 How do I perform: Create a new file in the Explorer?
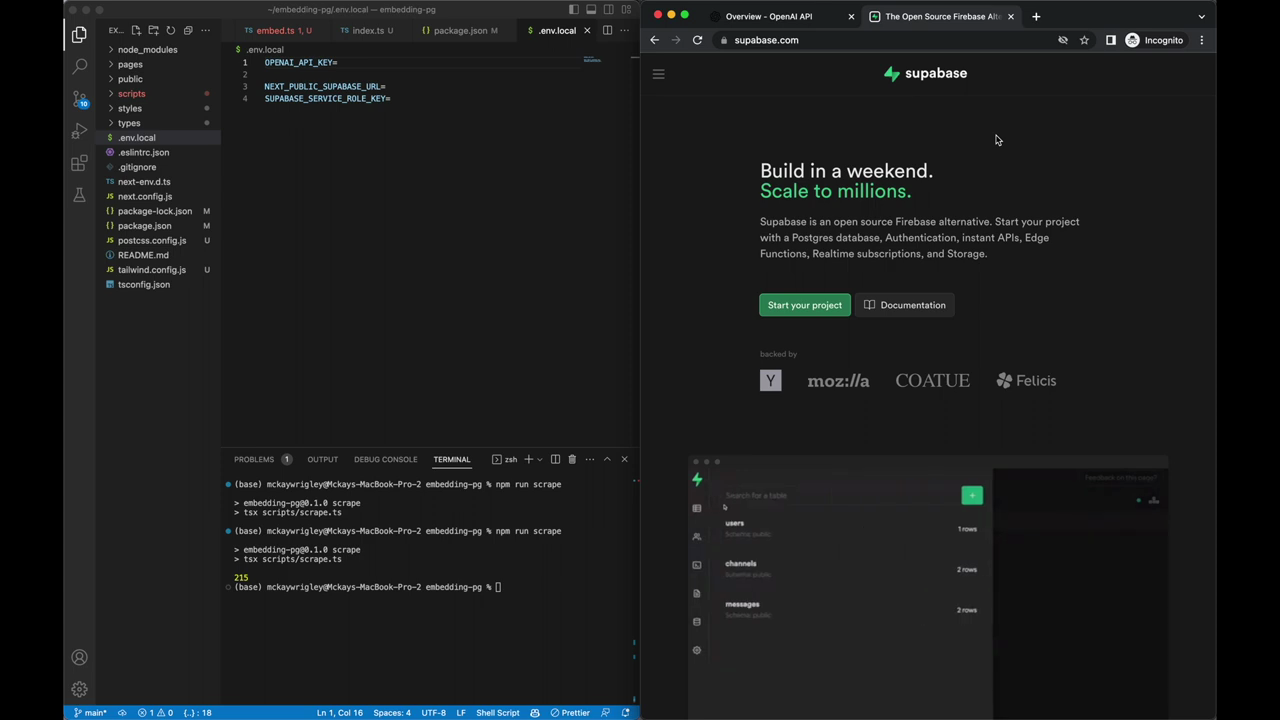(x=136, y=31)
